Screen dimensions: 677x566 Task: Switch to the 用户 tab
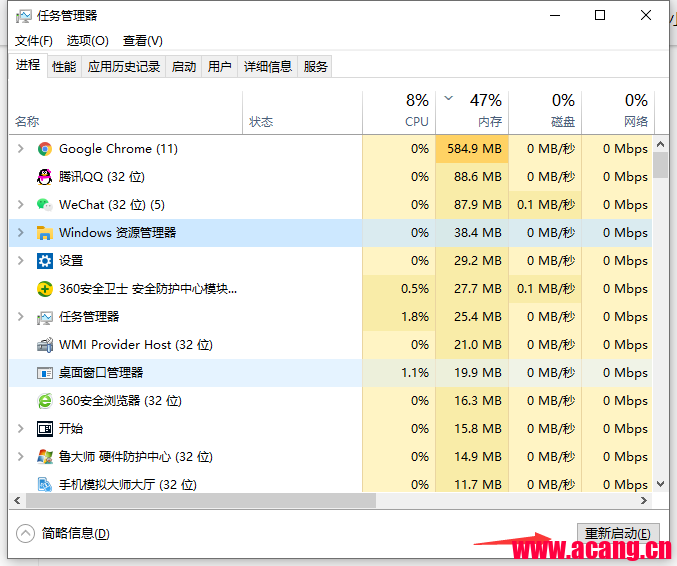(219, 67)
